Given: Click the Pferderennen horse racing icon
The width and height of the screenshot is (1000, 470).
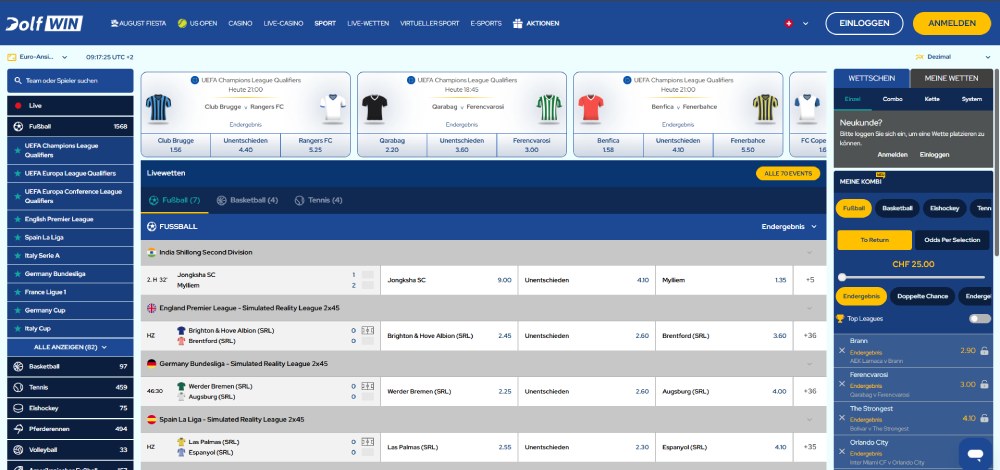Looking at the screenshot, I should pos(18,428).
